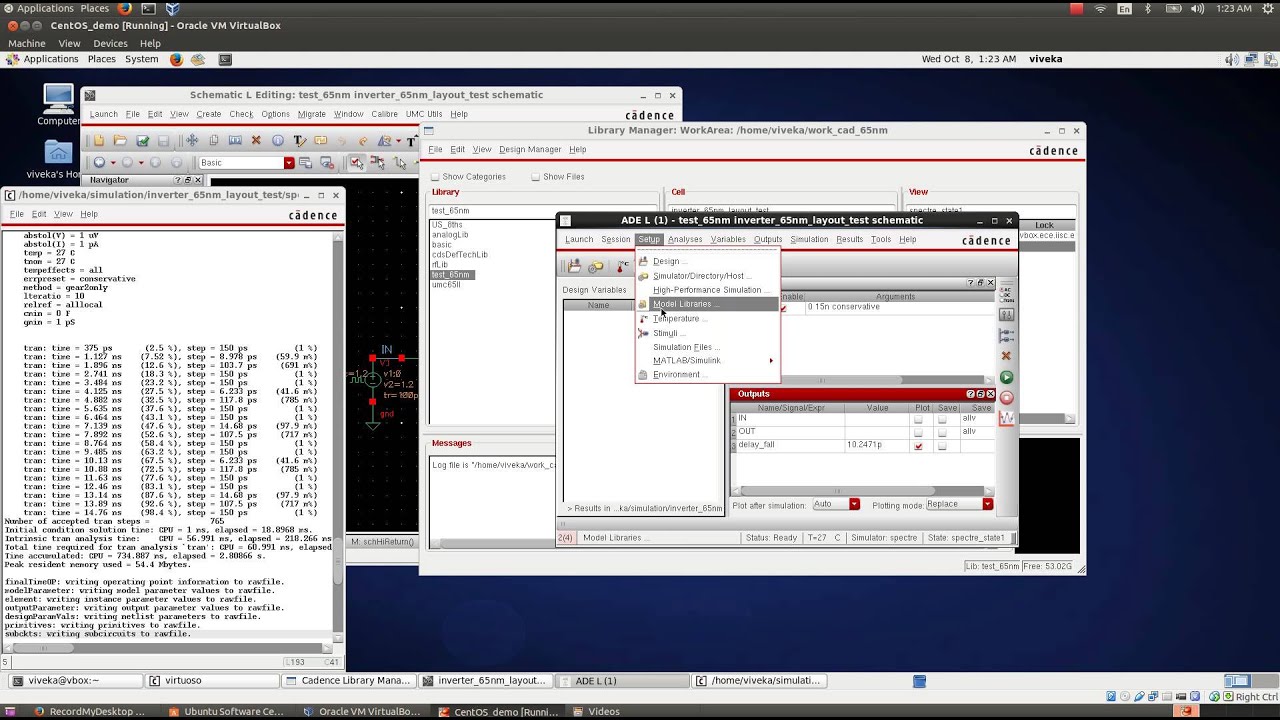Open ADE Results menu
Image resolution: width=1280 pixels, height=720 pixels.
(849, 240)
